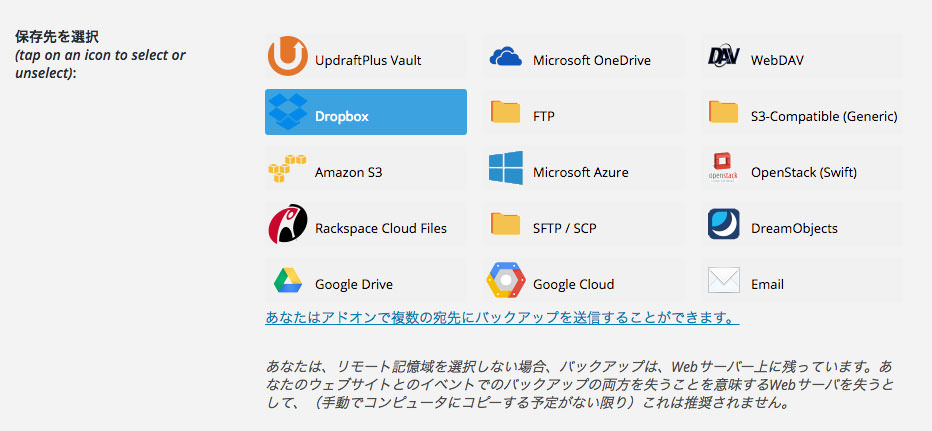This screenshot has height=431, width=932.
Task: Select the Google Cloud hexagon icon
Action: tap(506, 279)
